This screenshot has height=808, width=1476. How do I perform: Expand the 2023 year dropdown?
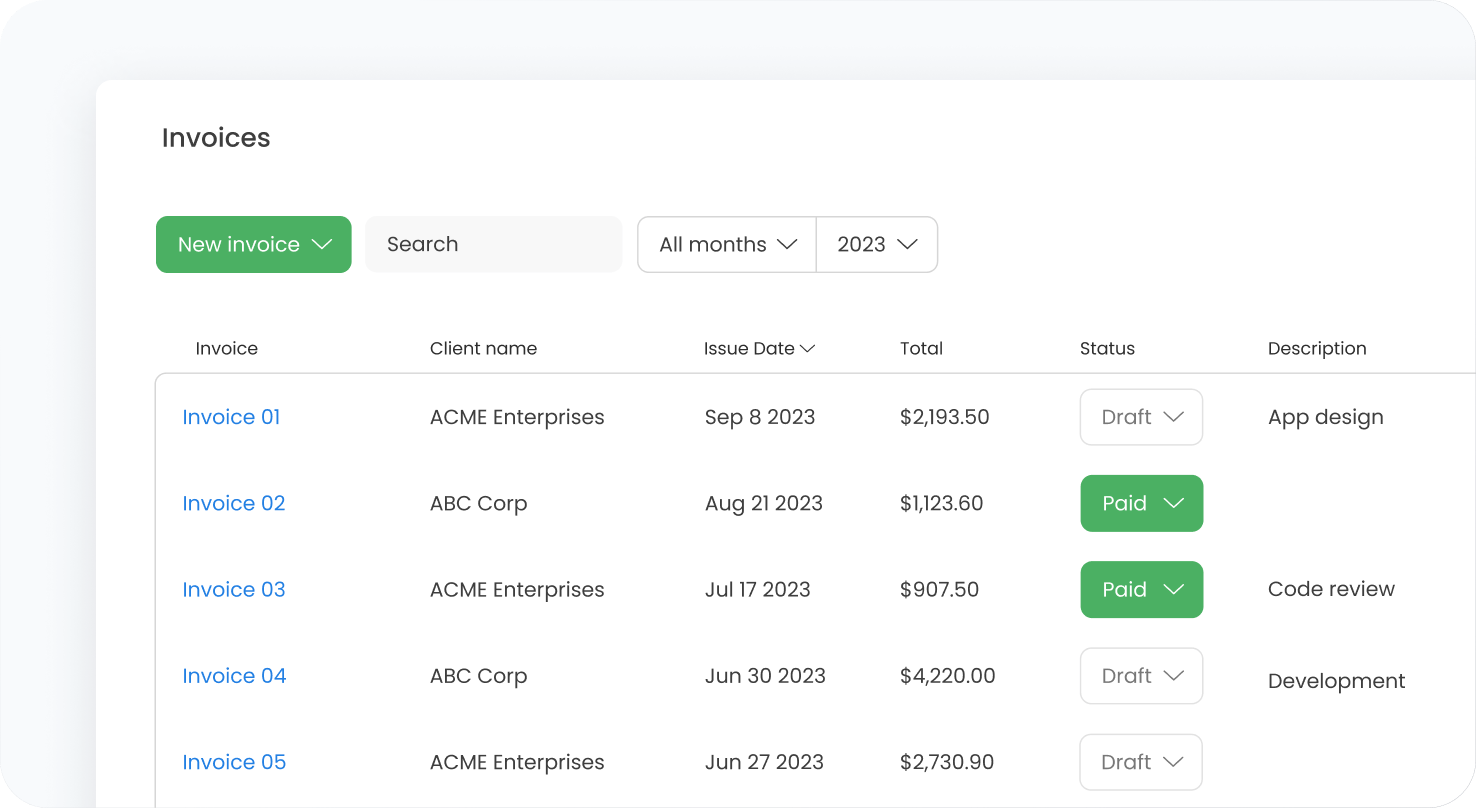[877, 245]
